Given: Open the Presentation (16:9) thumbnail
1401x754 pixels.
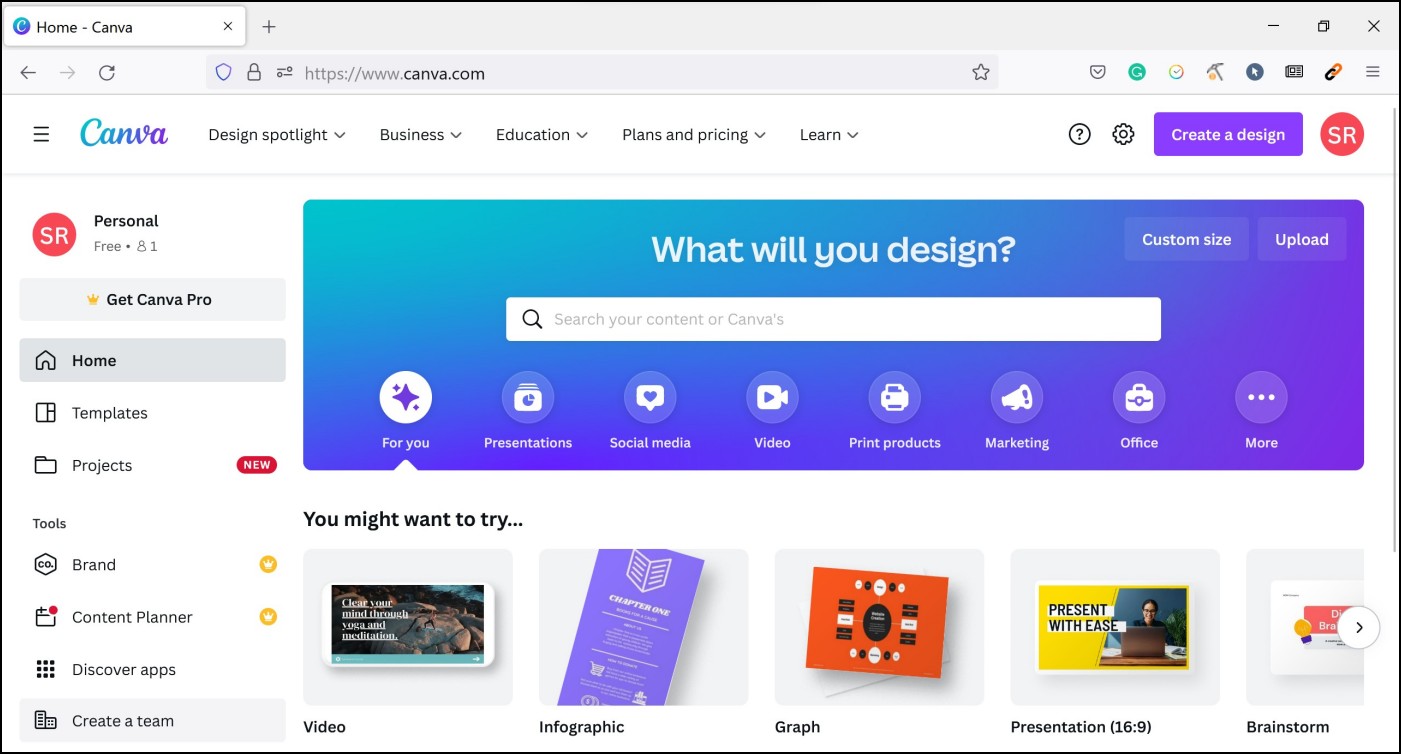Looking at the screenshot, I should coord(1115,627).
